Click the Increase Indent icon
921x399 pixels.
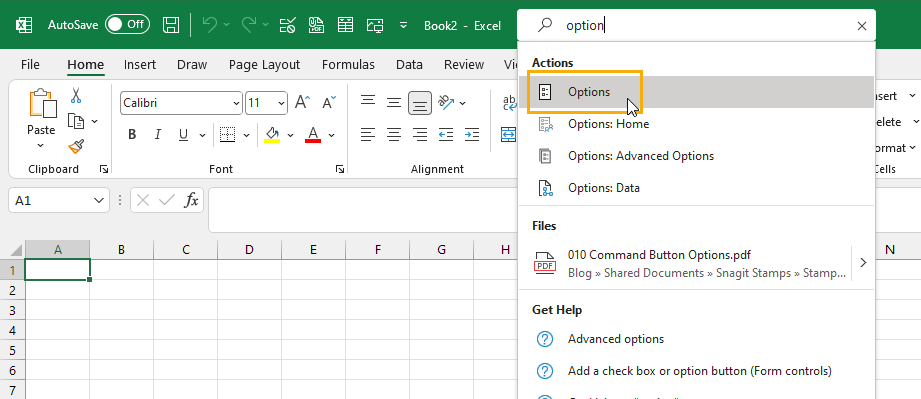point(472,135)
